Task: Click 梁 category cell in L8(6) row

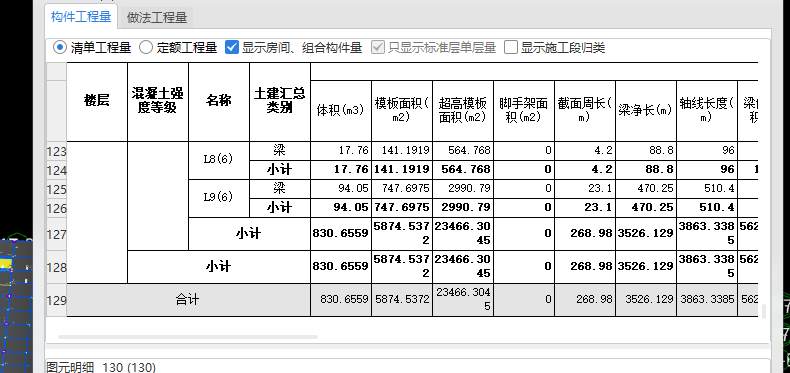Action: [280, 150]
